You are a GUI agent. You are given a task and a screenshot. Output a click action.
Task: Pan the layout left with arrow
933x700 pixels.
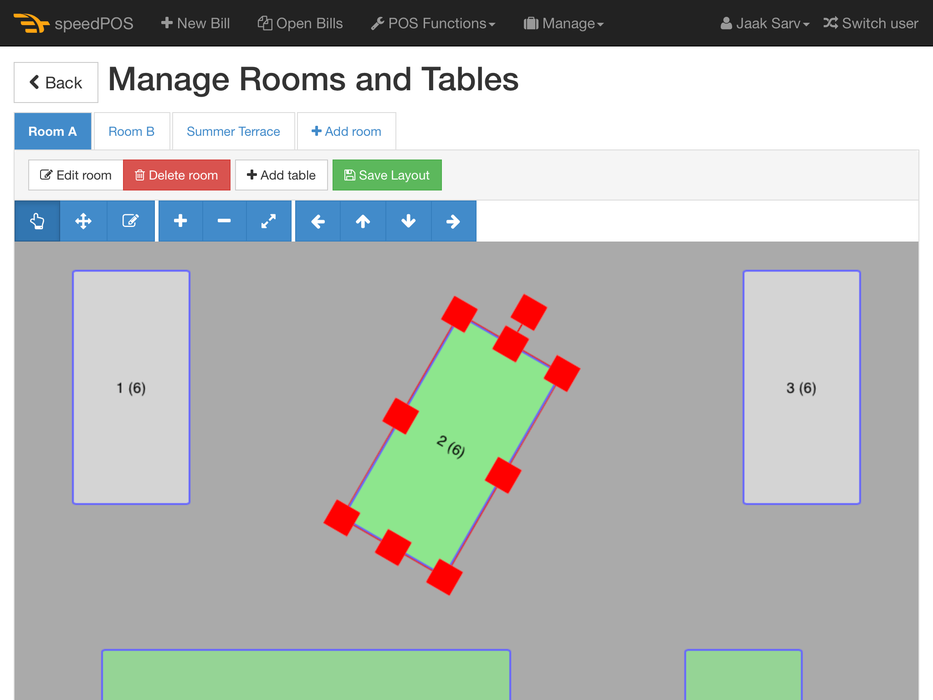[318, 221]
